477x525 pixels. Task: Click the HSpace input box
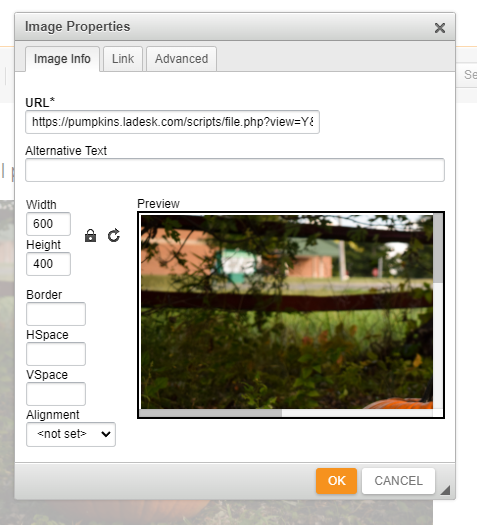56,354
